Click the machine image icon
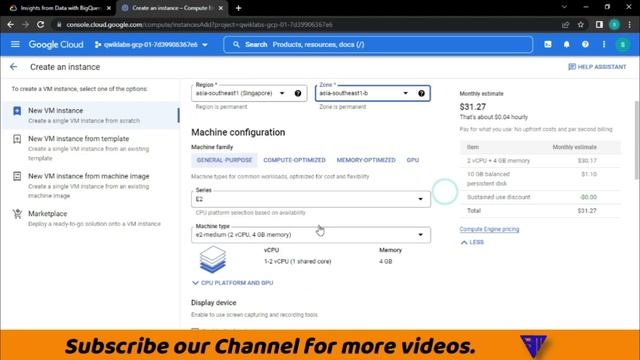640x360 pixels. [x=17, y=176]
